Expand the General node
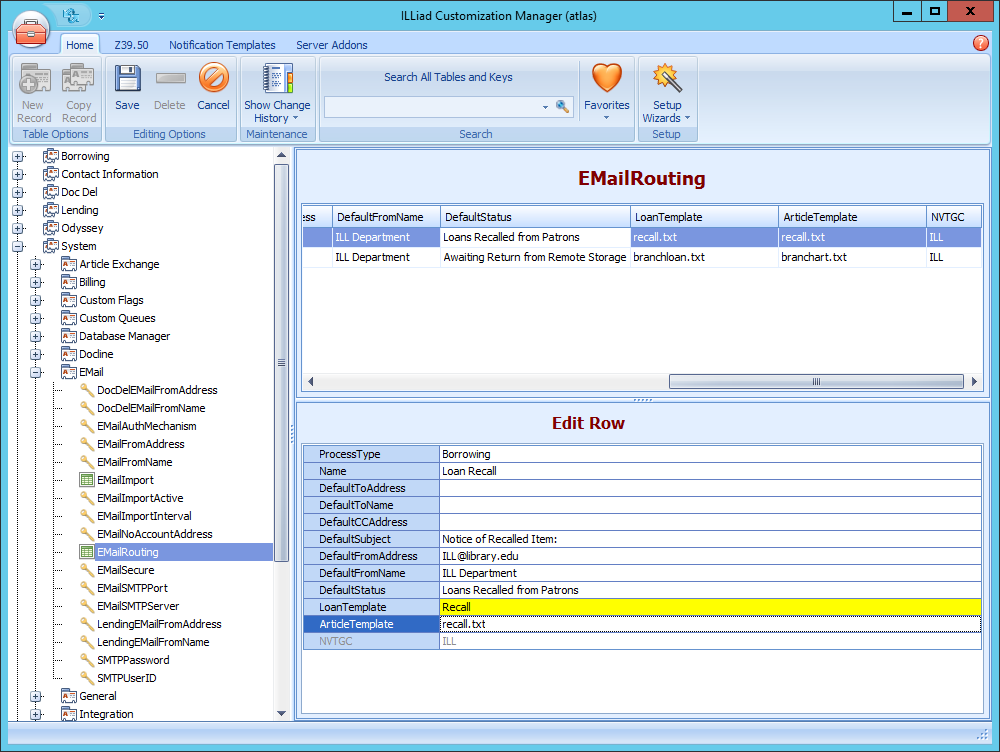1000x752 pixels. (x=36, y=696)
